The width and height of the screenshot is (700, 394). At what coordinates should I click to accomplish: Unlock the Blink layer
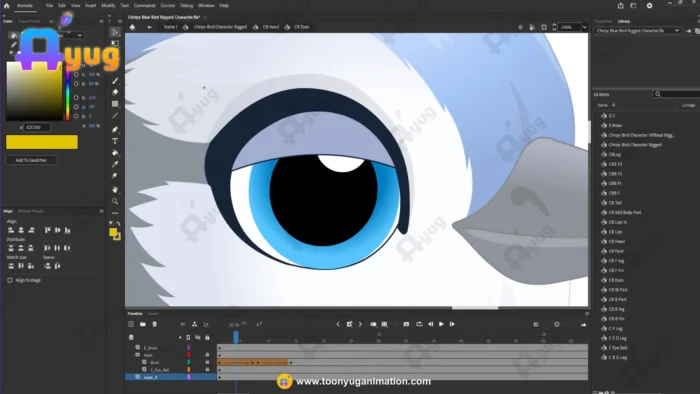(x=207, y=362)
